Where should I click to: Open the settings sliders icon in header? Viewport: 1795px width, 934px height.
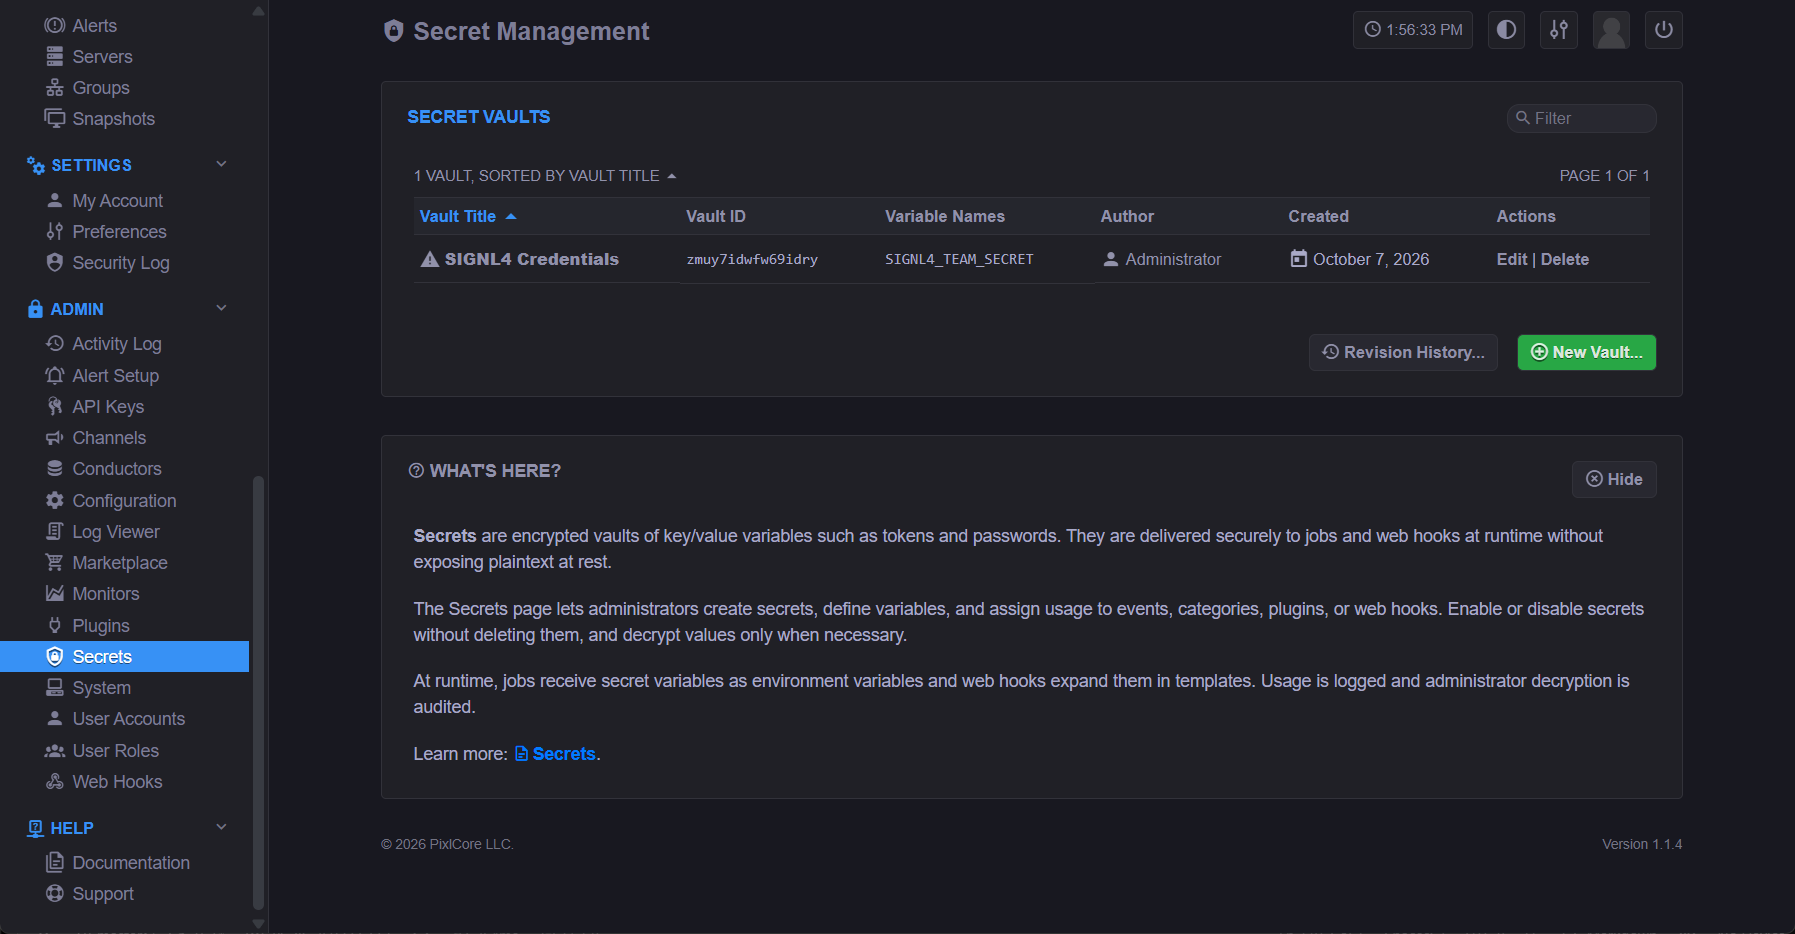pyautogui.click(x=1559, y=30)
